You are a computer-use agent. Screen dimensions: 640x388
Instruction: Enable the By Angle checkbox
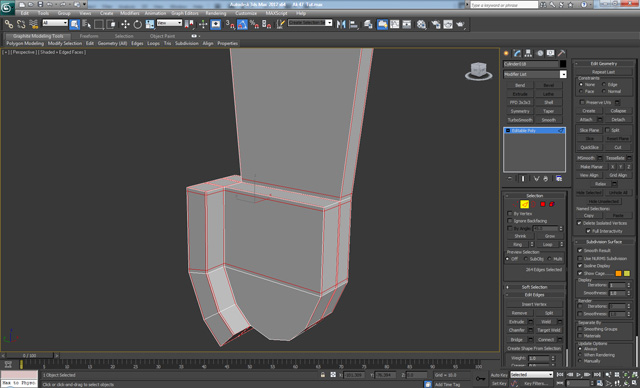(509, 228)
